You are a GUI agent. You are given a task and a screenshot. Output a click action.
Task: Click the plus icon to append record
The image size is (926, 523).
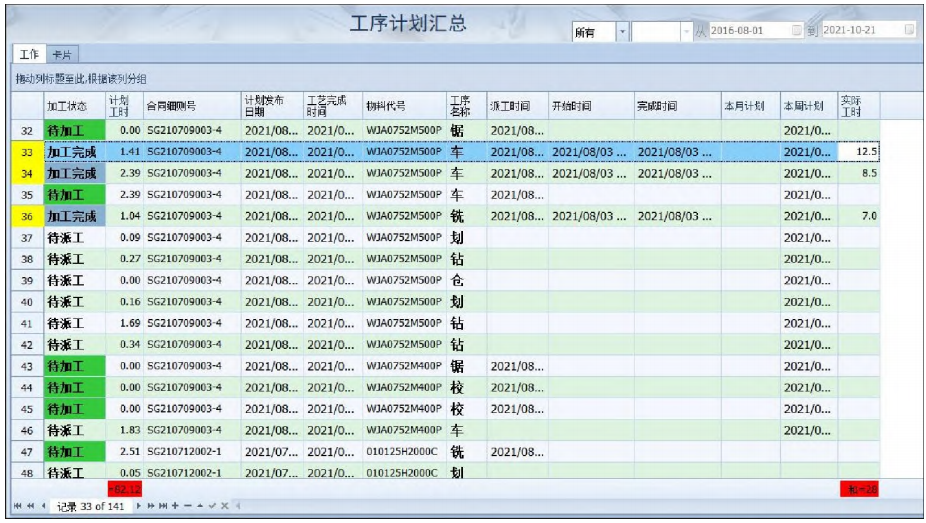(x=175, y=506)
